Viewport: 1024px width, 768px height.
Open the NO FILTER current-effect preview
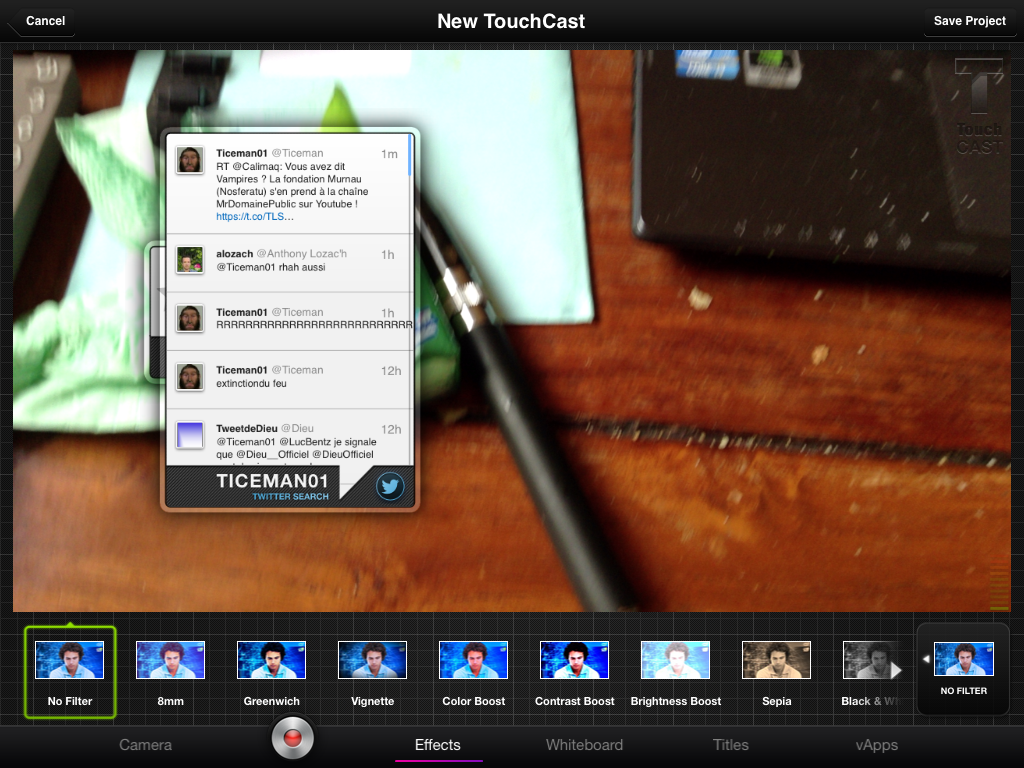[964, 658]
